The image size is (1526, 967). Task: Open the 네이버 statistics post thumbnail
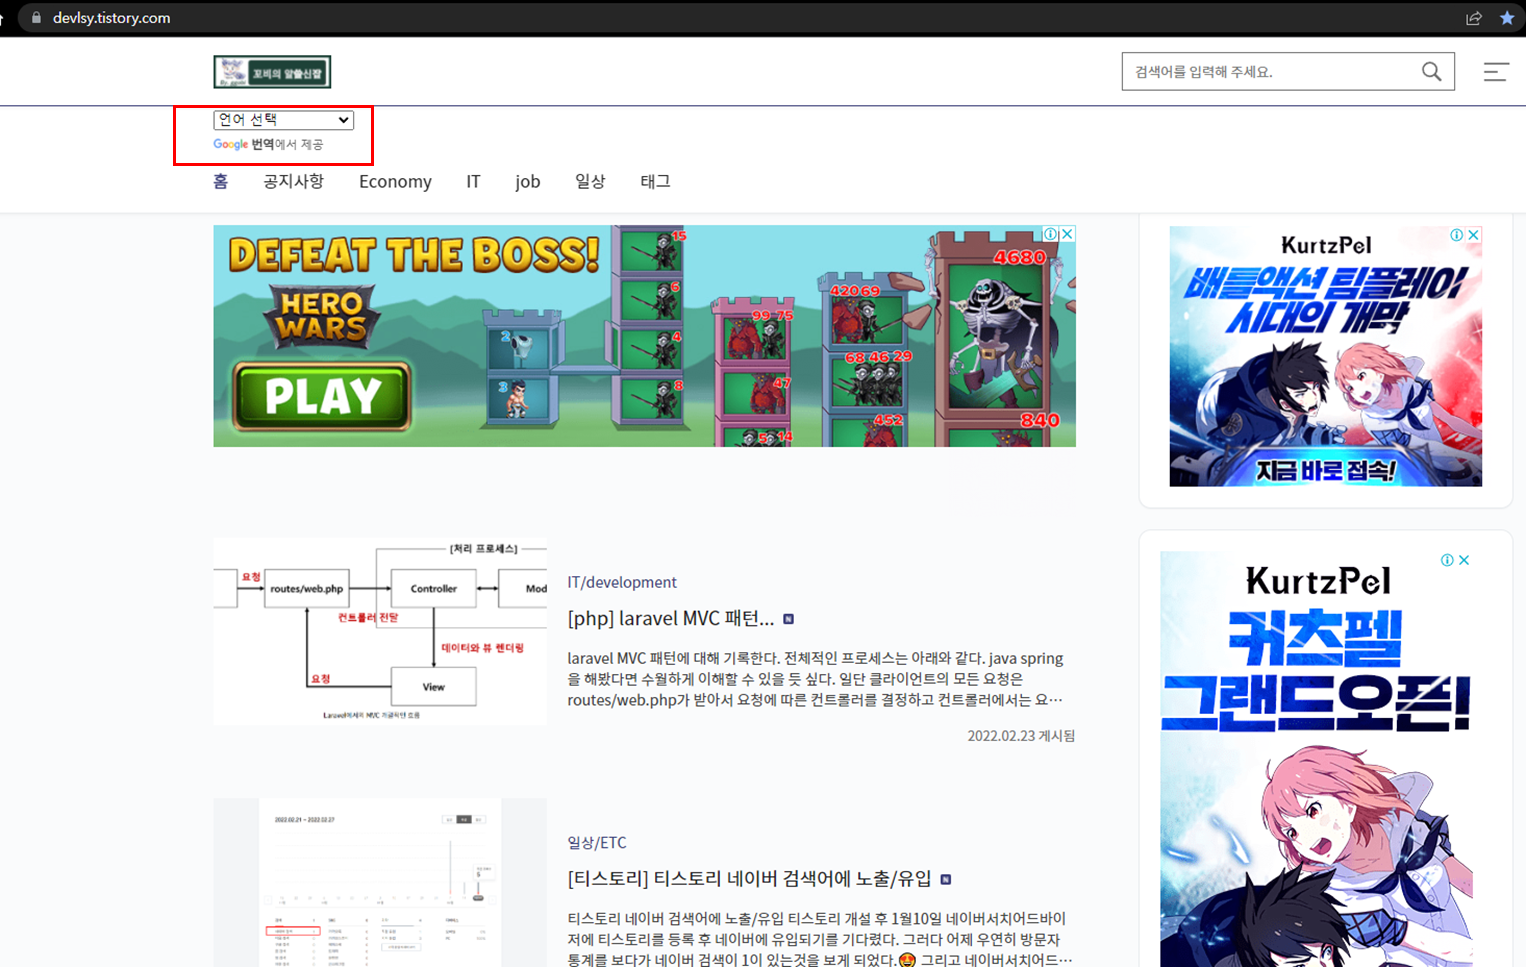380,882
